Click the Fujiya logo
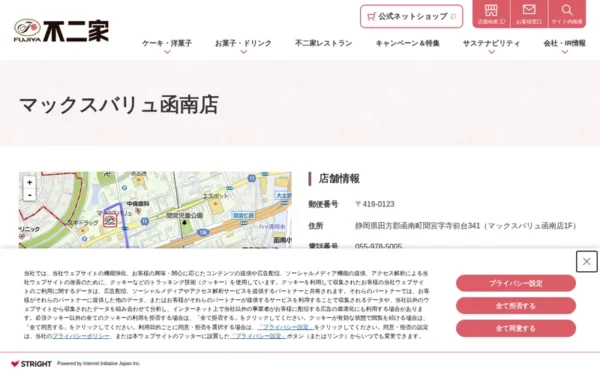 click(61, 31)
